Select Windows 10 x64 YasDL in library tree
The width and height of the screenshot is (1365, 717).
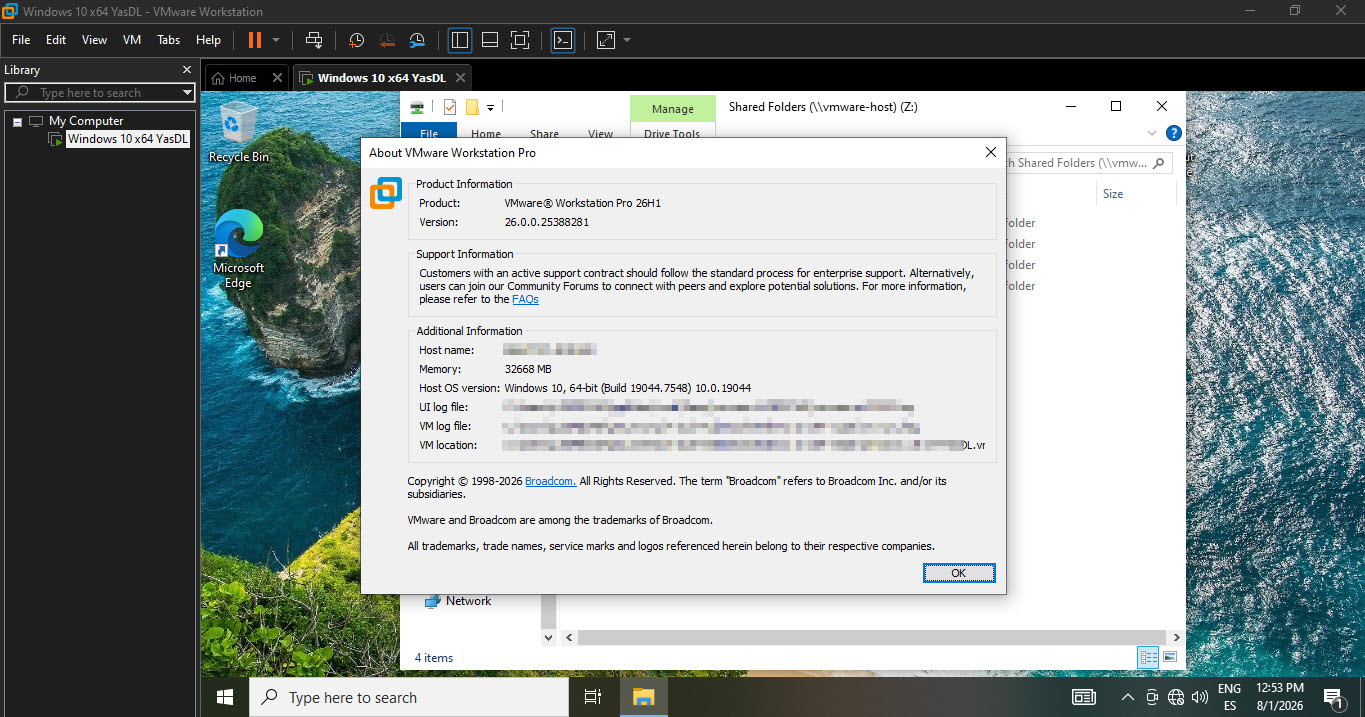click(128, 139)
